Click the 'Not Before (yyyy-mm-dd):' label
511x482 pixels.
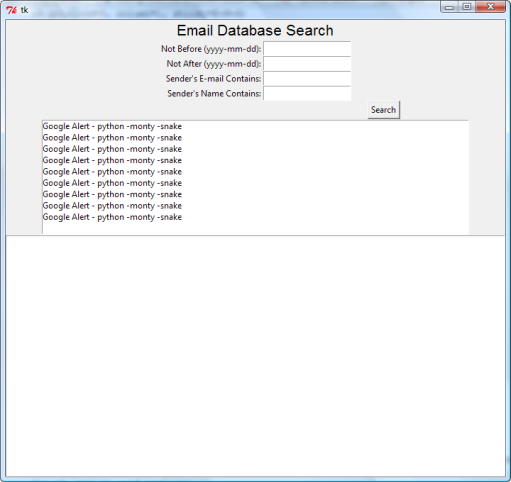[x=211, y=49]
